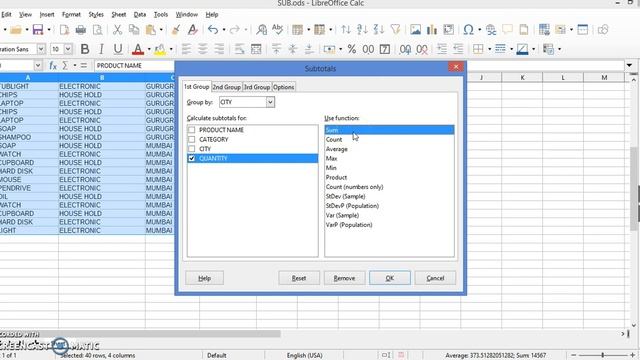Click the Clone formatting paintbrush icon
Viewport: 640px width, 360px height.
pyautogui.click(x=176, y=30)
